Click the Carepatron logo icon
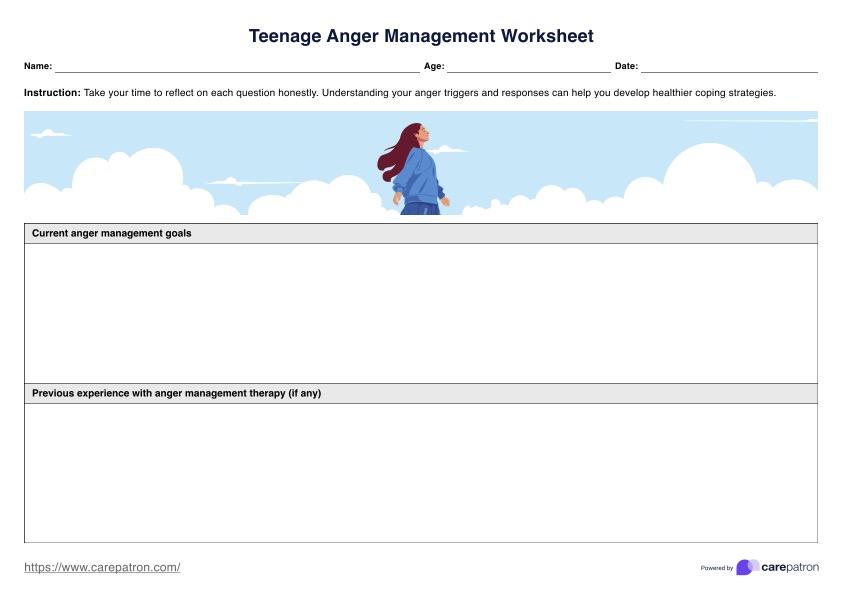This screenshot has height=595, width=842. (x=747, y=567)
